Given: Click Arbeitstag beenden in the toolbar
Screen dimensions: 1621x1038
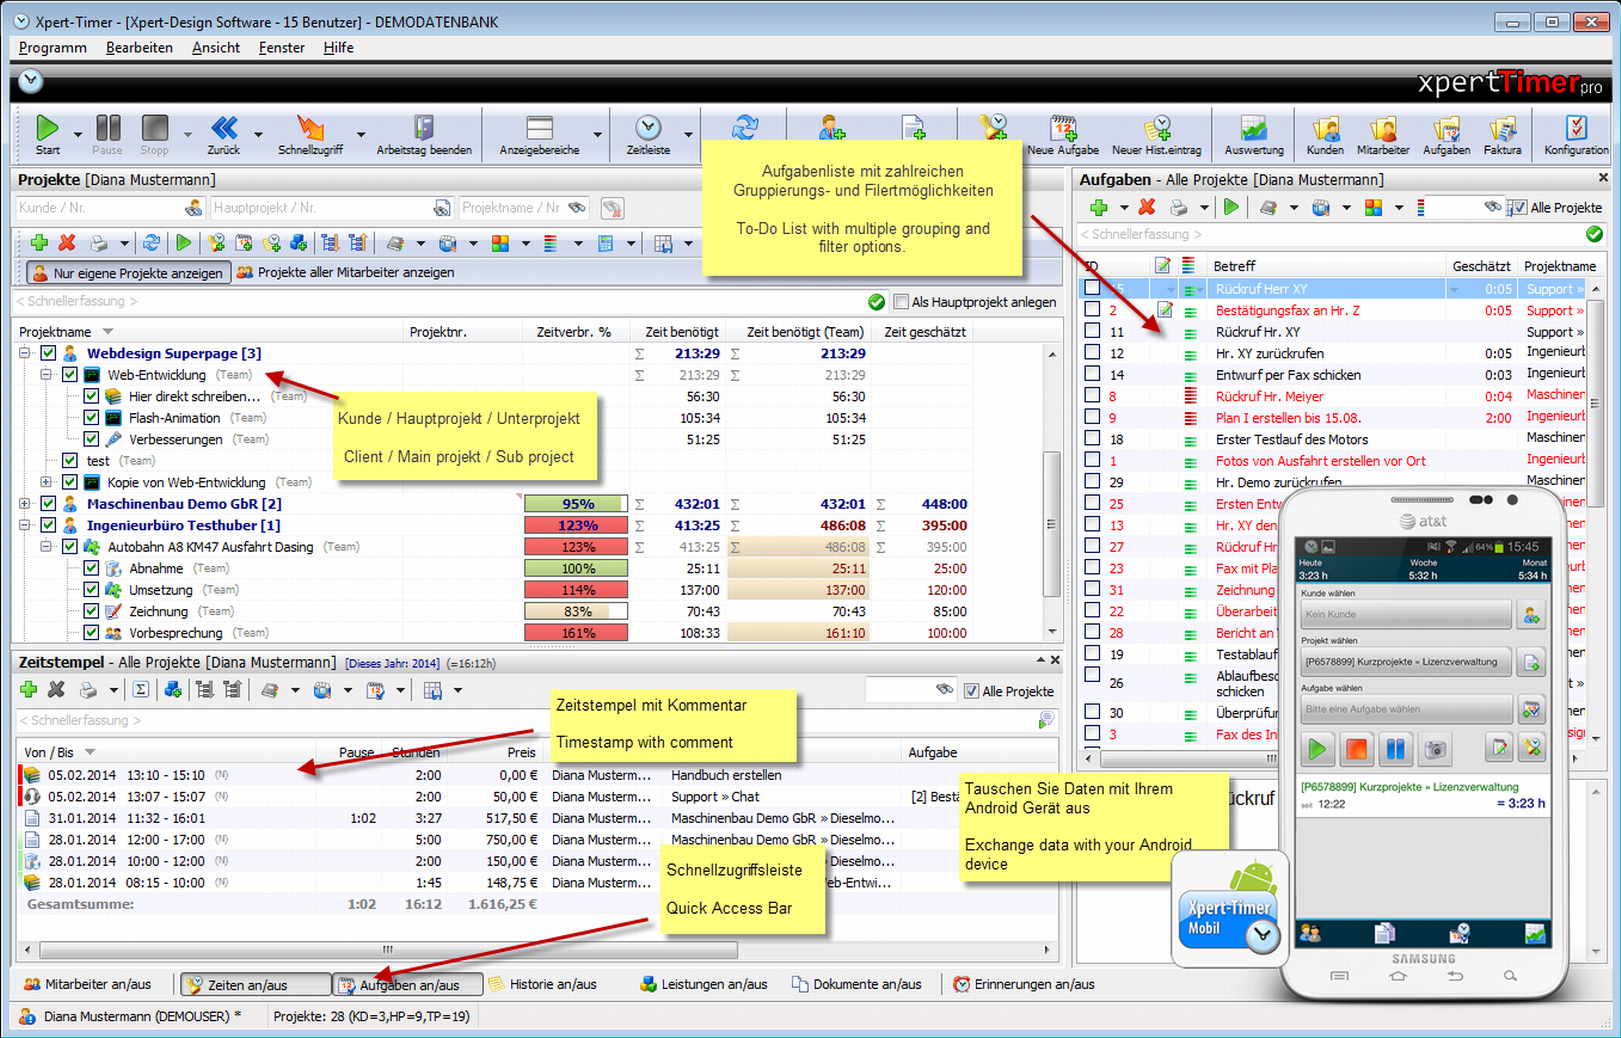Looking at the screenshot, I should click(x=425, y=128).
